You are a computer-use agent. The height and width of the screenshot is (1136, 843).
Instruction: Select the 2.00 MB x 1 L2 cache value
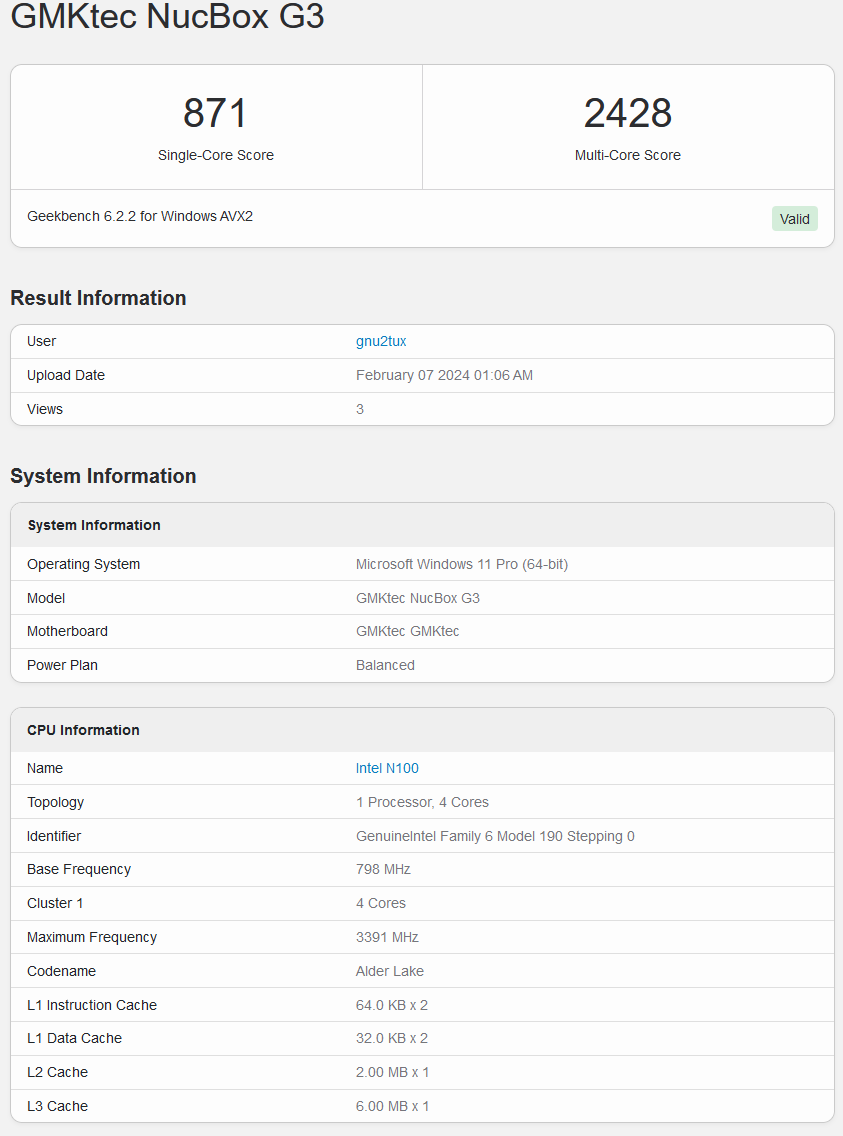click(393, 1072)
